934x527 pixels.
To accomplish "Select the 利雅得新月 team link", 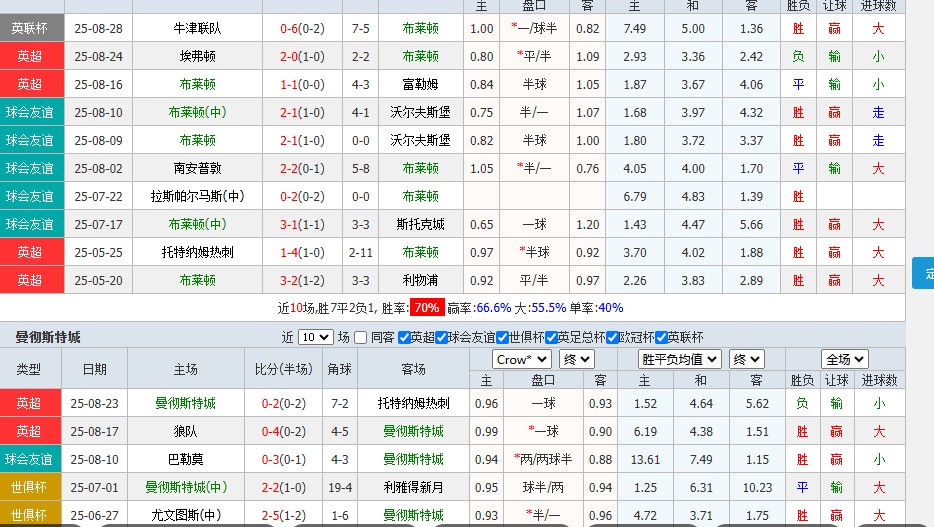I will coord(413,487).
